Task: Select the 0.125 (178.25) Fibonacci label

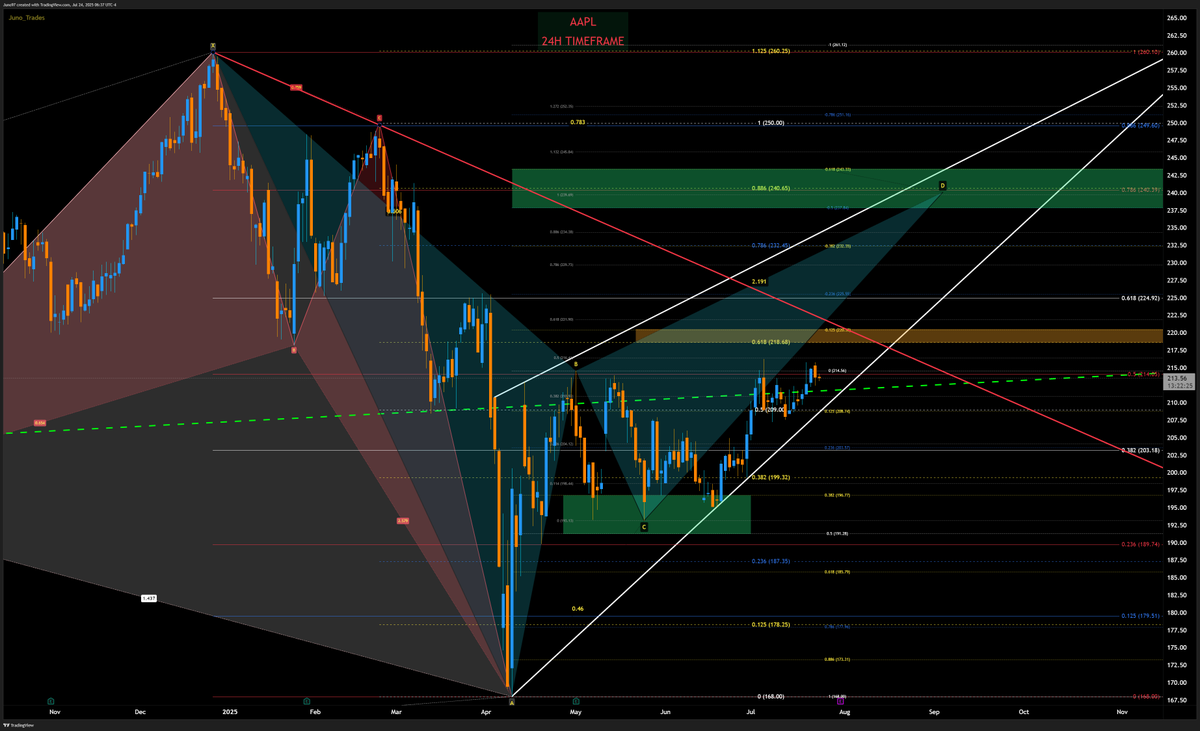Action: point(771,625)
